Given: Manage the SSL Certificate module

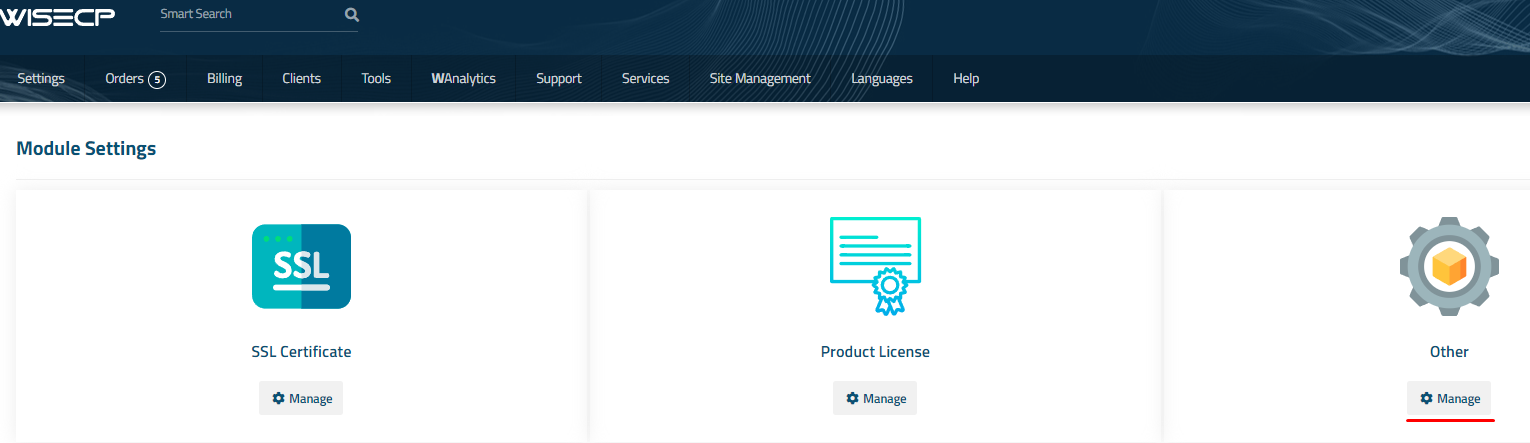Looking at the screenshot, I should 301,398.
